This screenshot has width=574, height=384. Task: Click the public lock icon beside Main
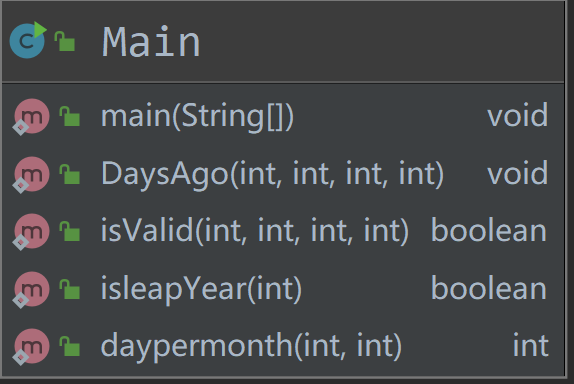(65, 41)
